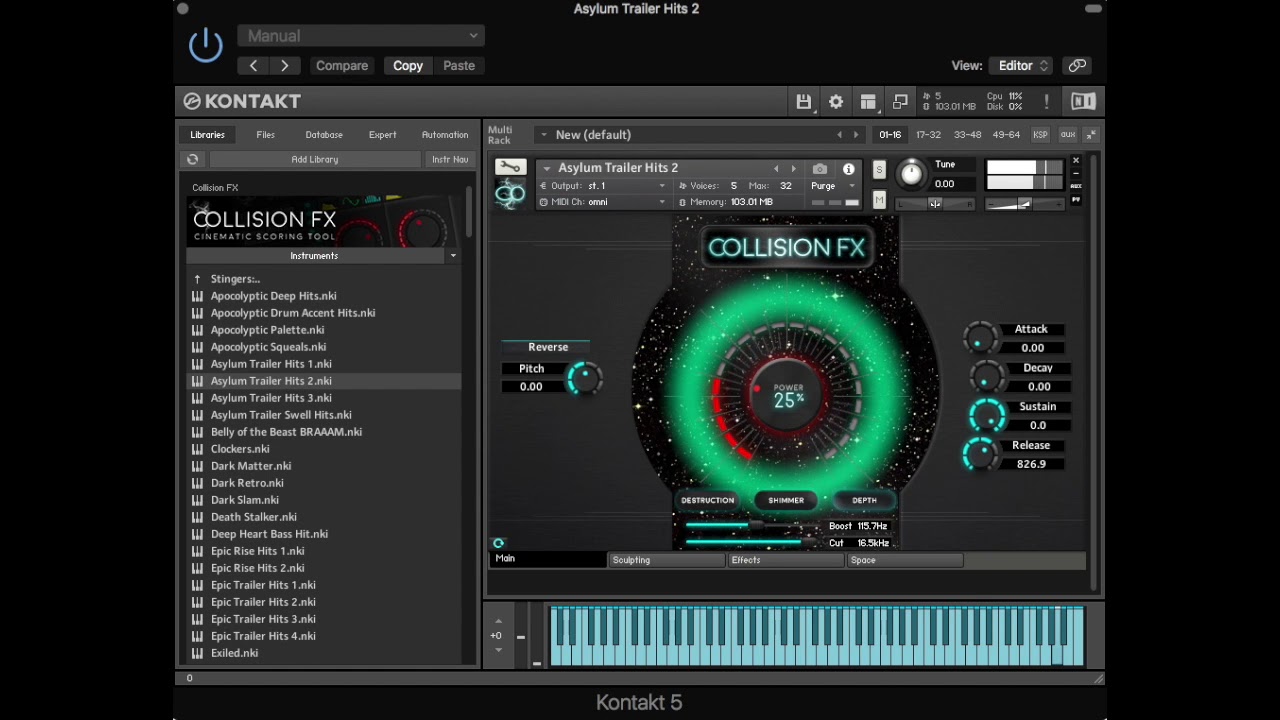The image size is (1280, 720).
Task: Open the Purge dropdown menu
Action: click(x=833, y=186)
